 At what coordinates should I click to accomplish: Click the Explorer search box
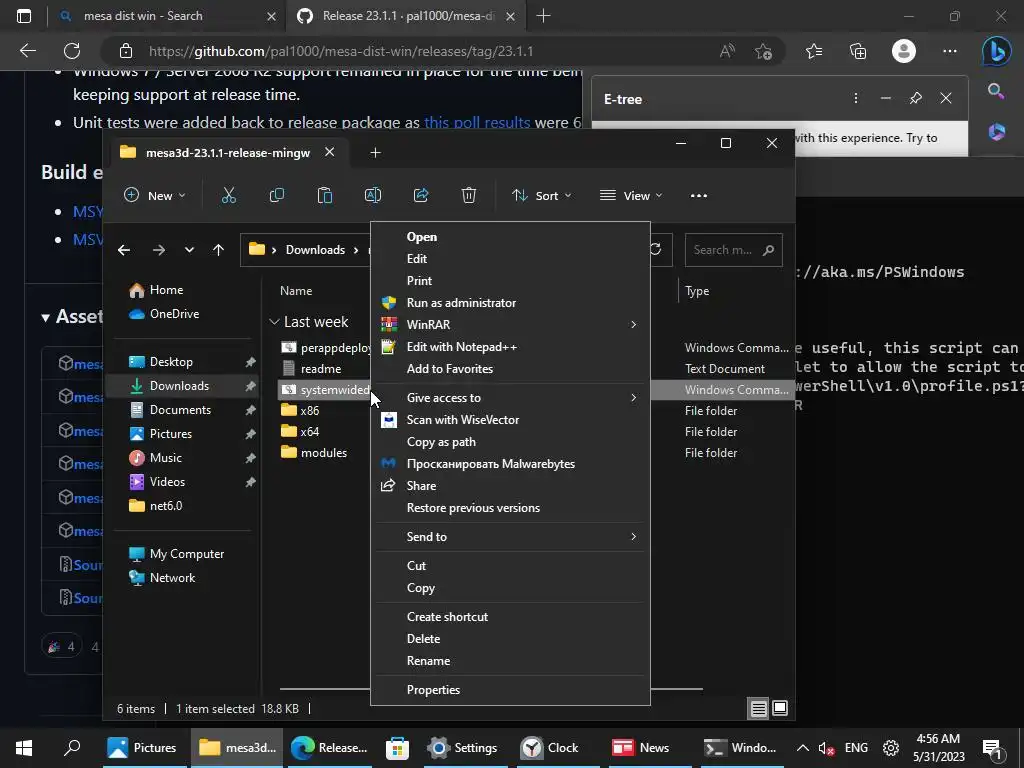(x=733, y=249)
